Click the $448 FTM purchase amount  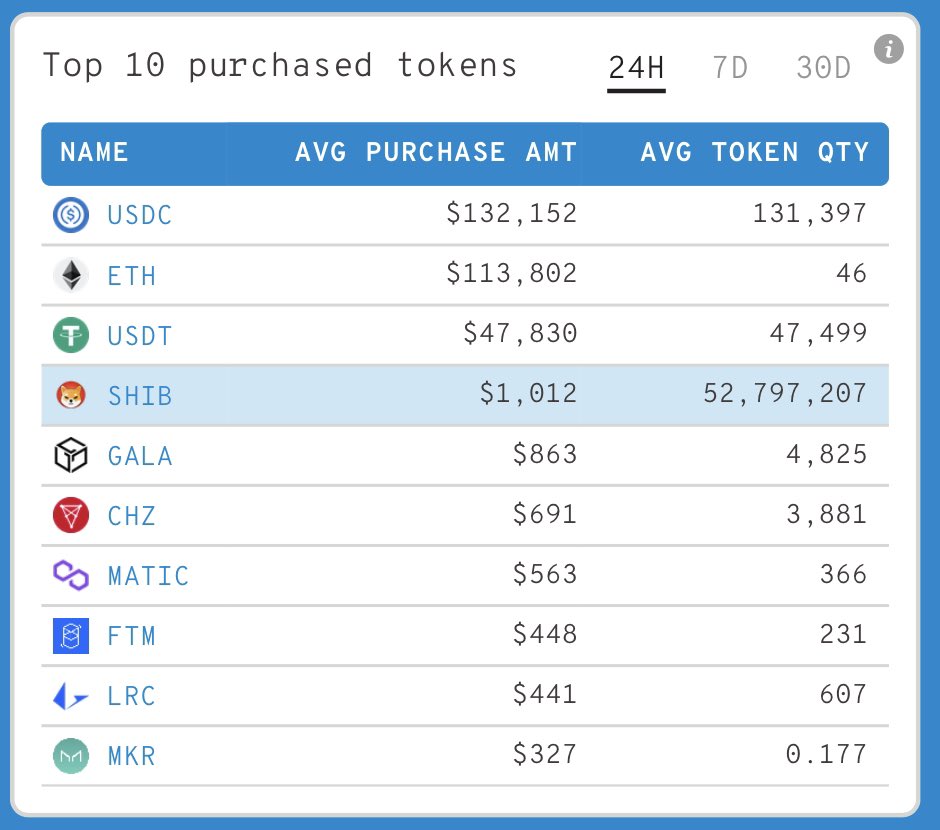click(544, 633)
